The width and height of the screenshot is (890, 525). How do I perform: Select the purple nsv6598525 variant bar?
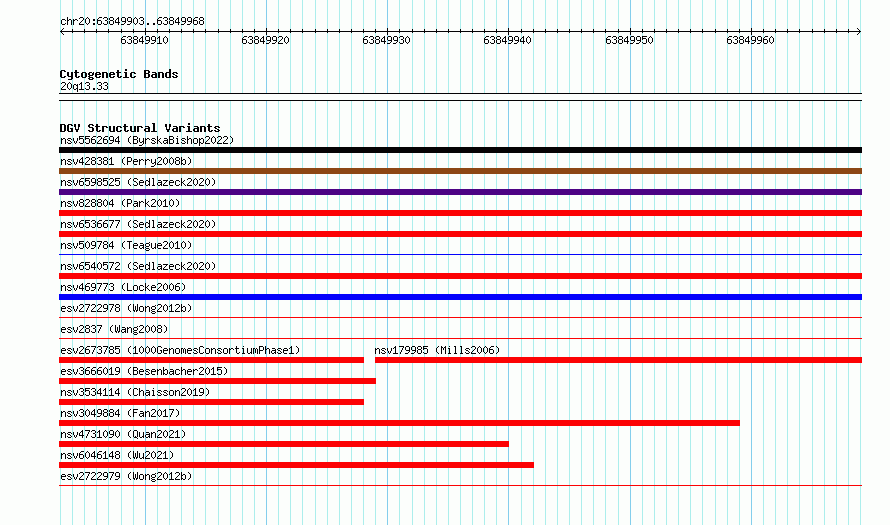(x=460, y=192)
